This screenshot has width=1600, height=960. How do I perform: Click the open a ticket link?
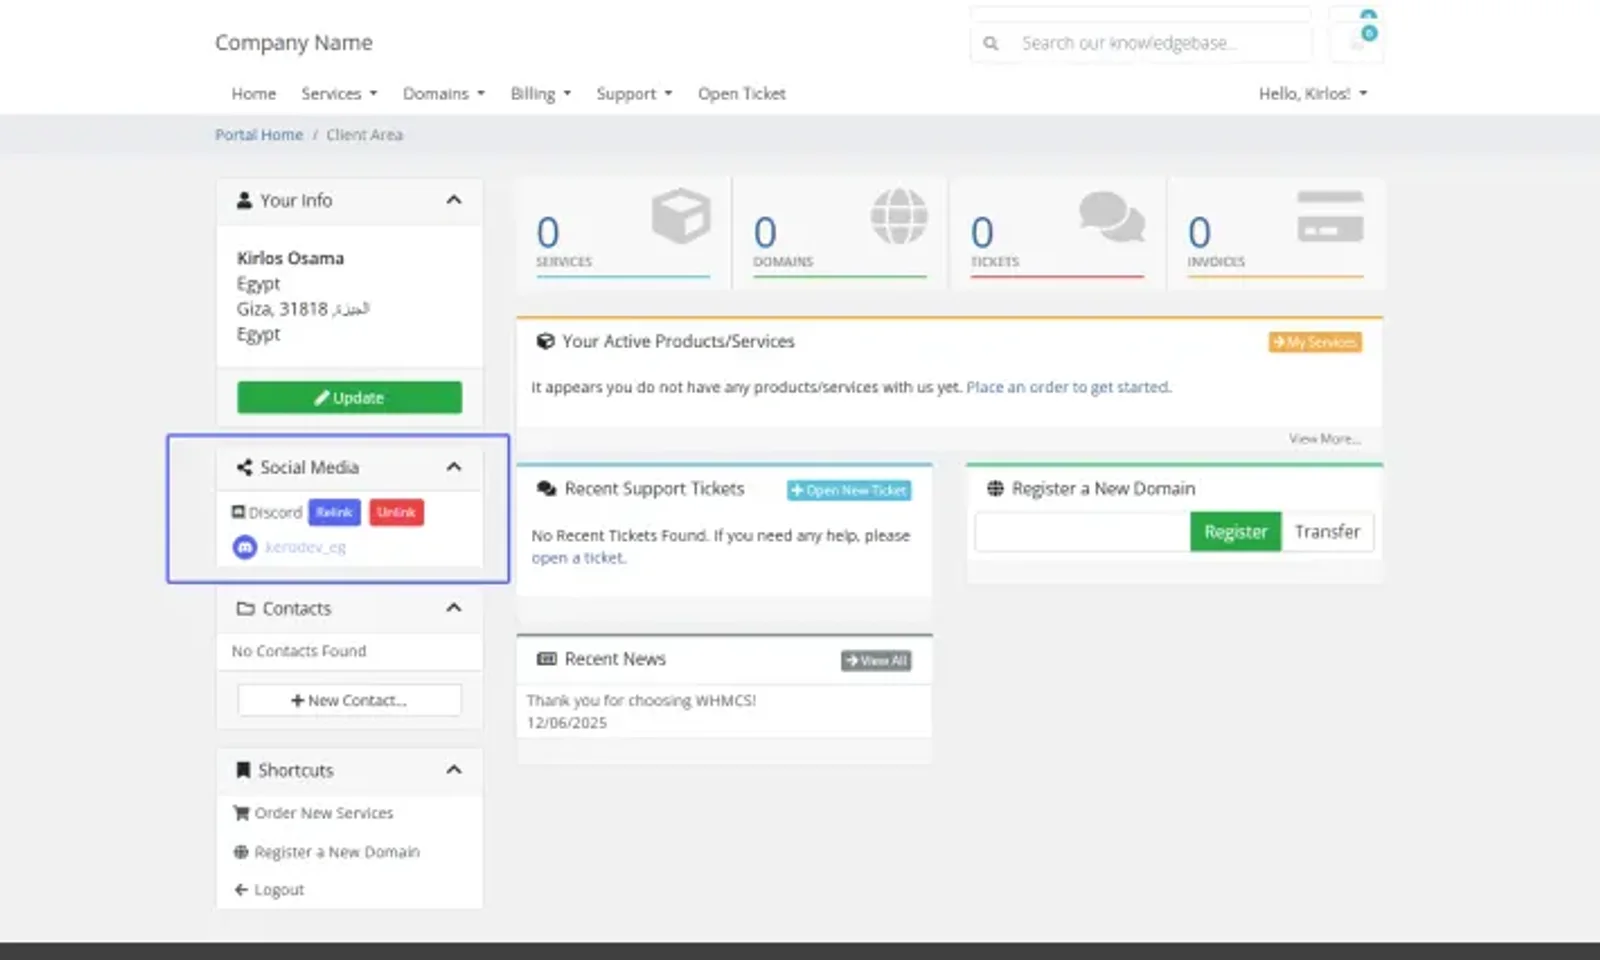coord(578,558)
